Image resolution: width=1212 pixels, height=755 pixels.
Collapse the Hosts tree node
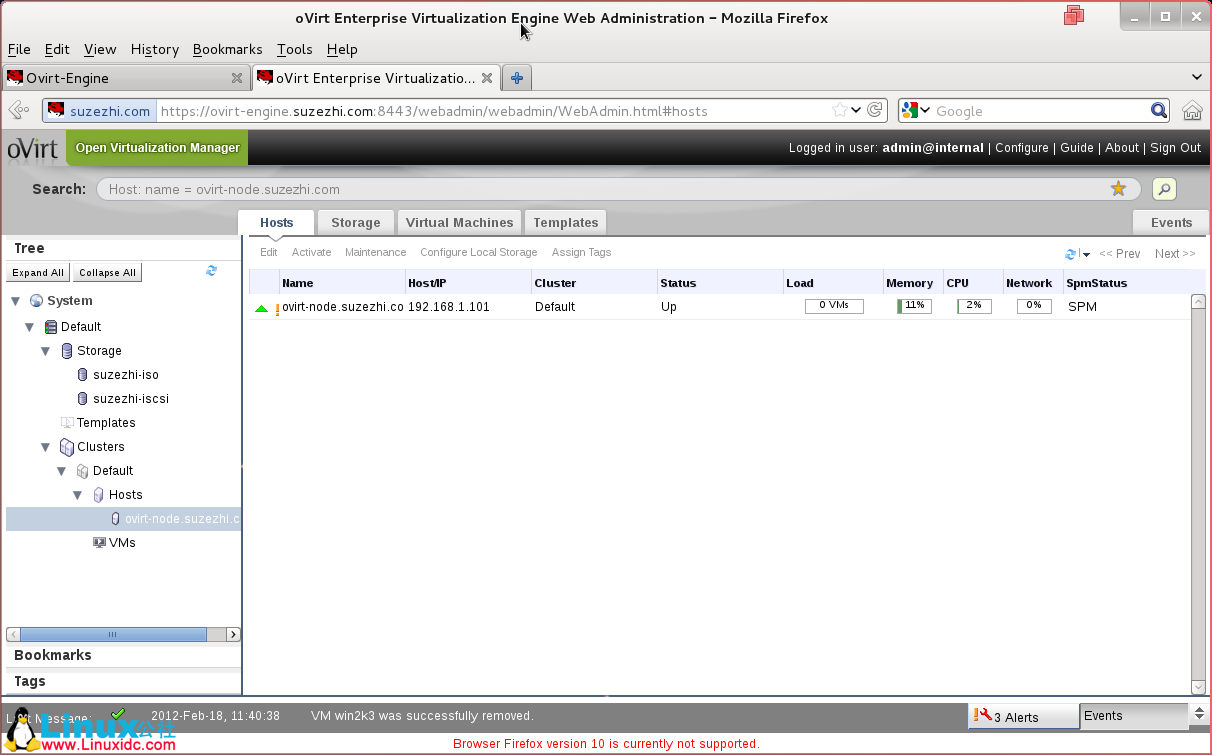[79, 495]
